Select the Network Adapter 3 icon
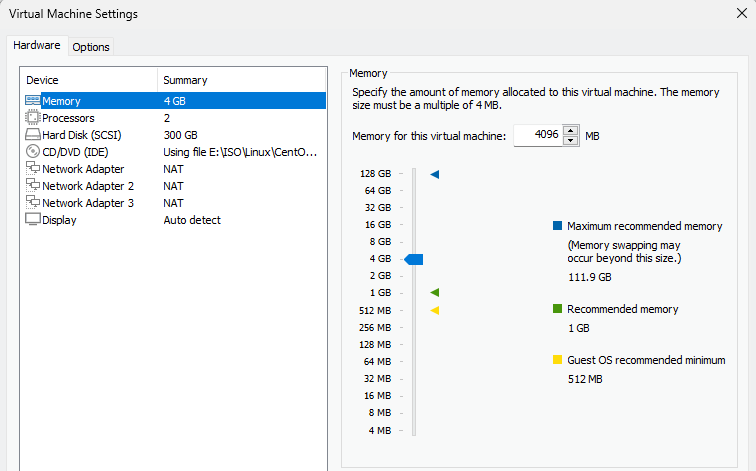 (33, 203)
